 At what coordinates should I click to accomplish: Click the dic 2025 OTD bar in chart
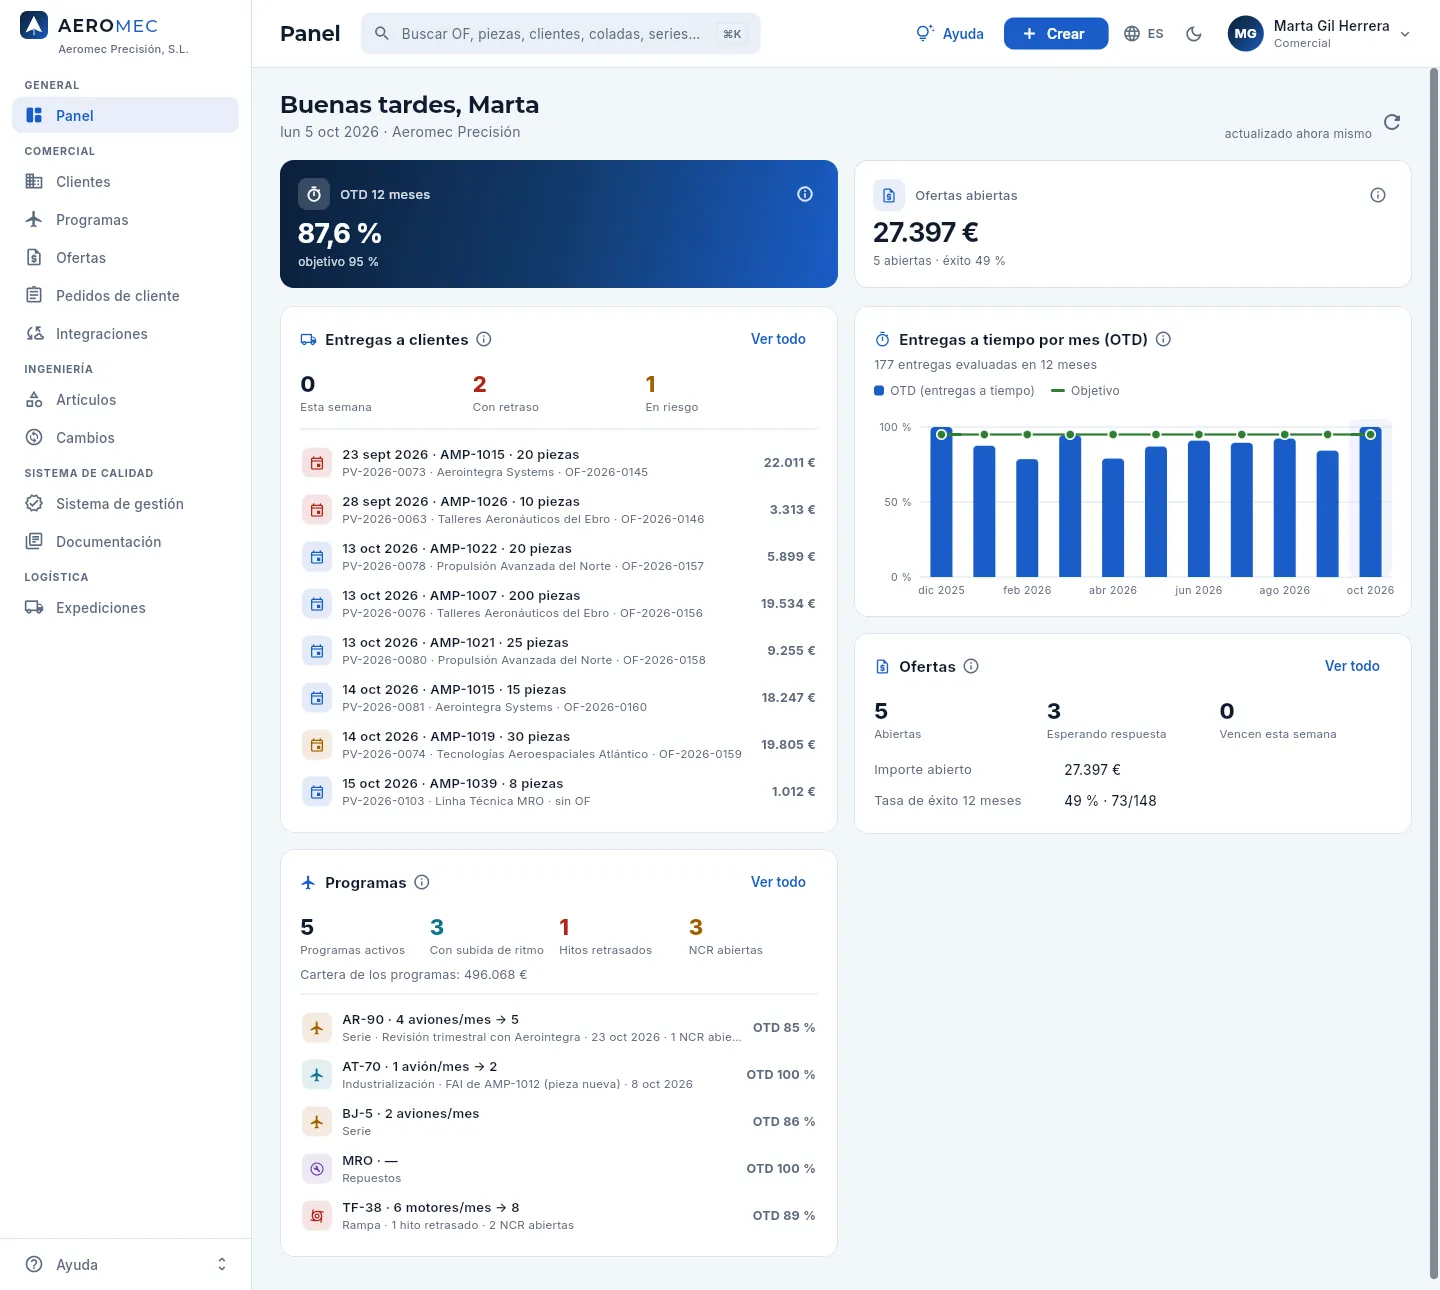click(x=941, y=502)
